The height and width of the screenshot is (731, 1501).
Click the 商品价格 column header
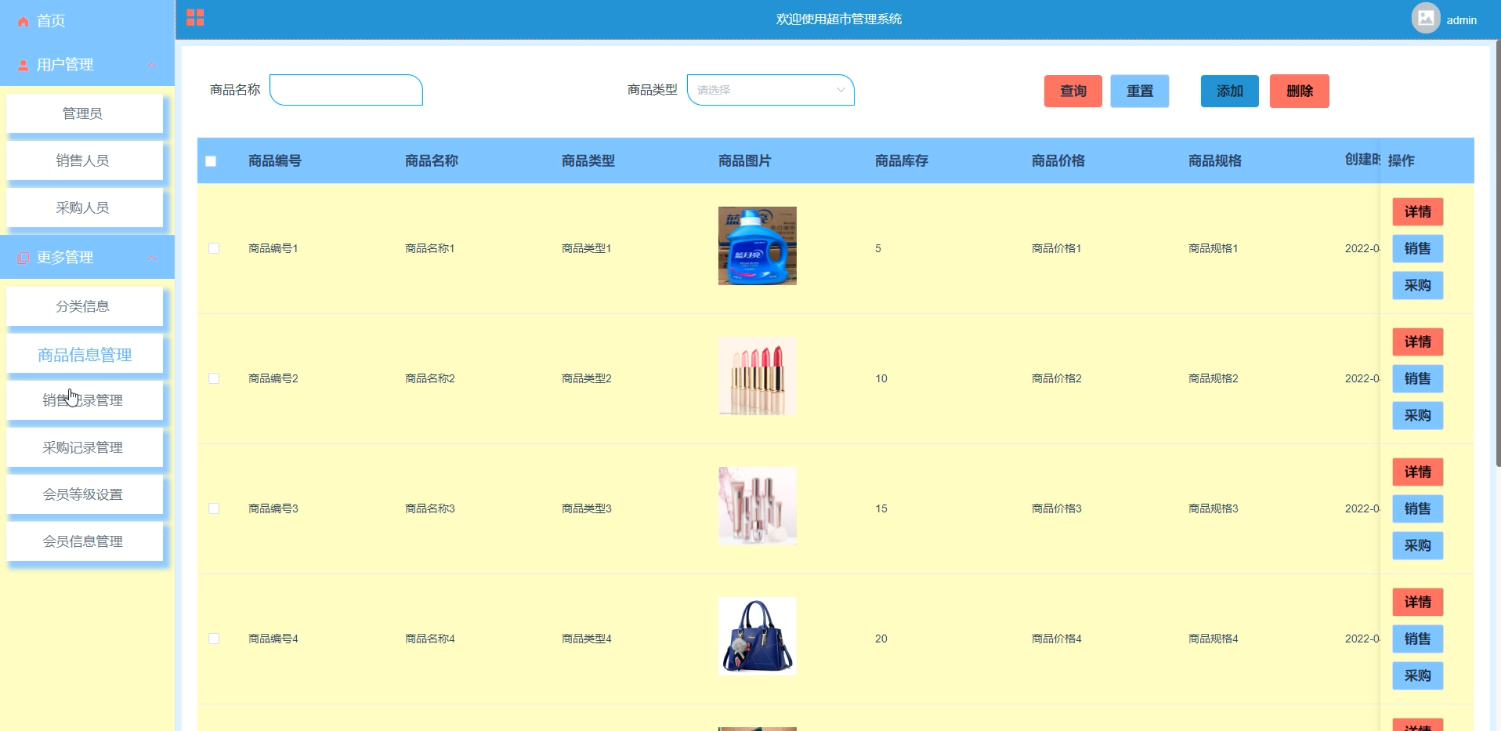pyautogui.click(x=1058, y=161)
